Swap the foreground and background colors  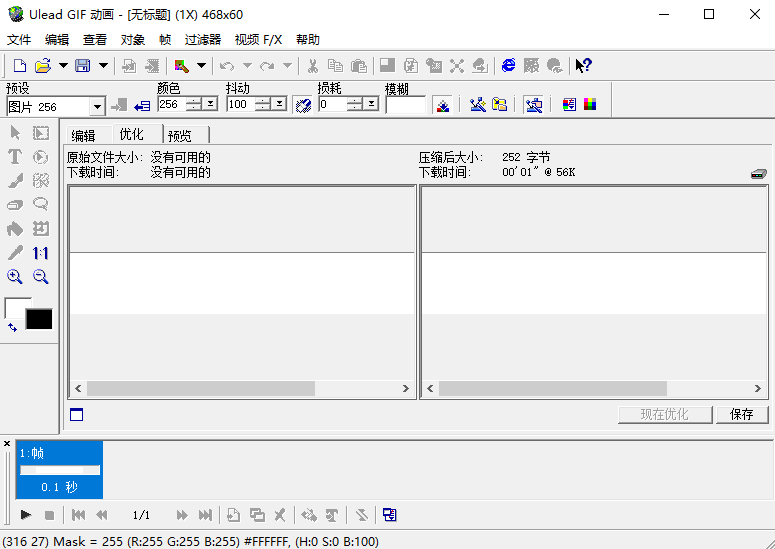pyautogui.click(x=12, y=327)
